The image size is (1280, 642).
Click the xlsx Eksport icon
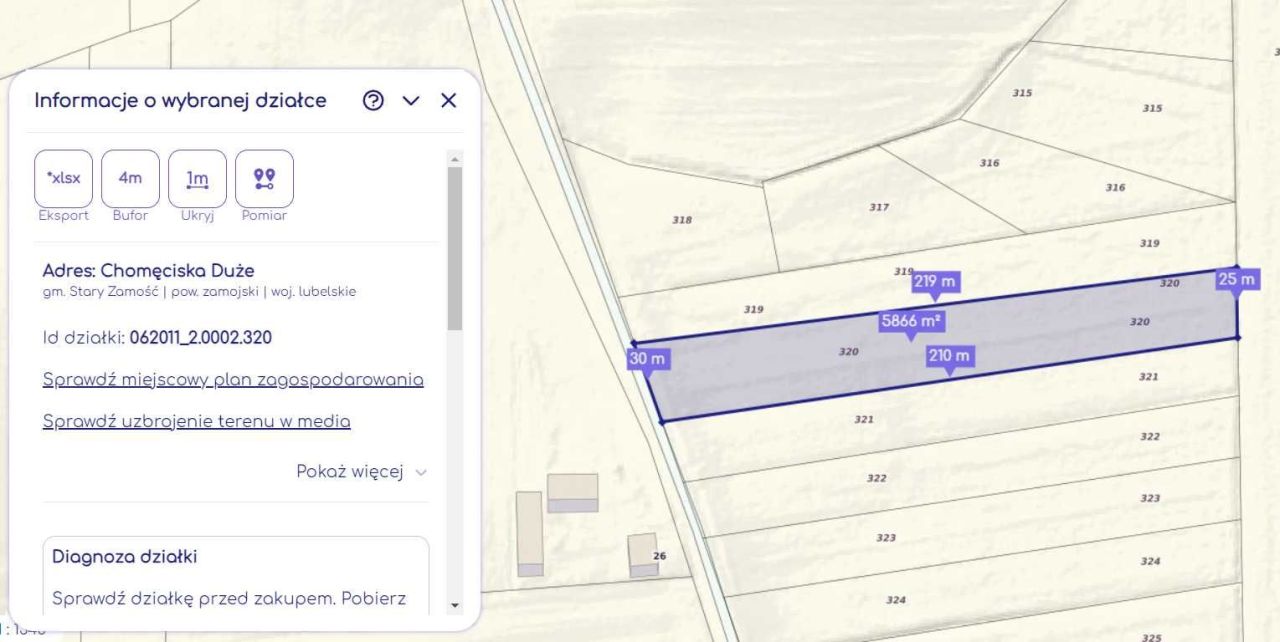64,179
